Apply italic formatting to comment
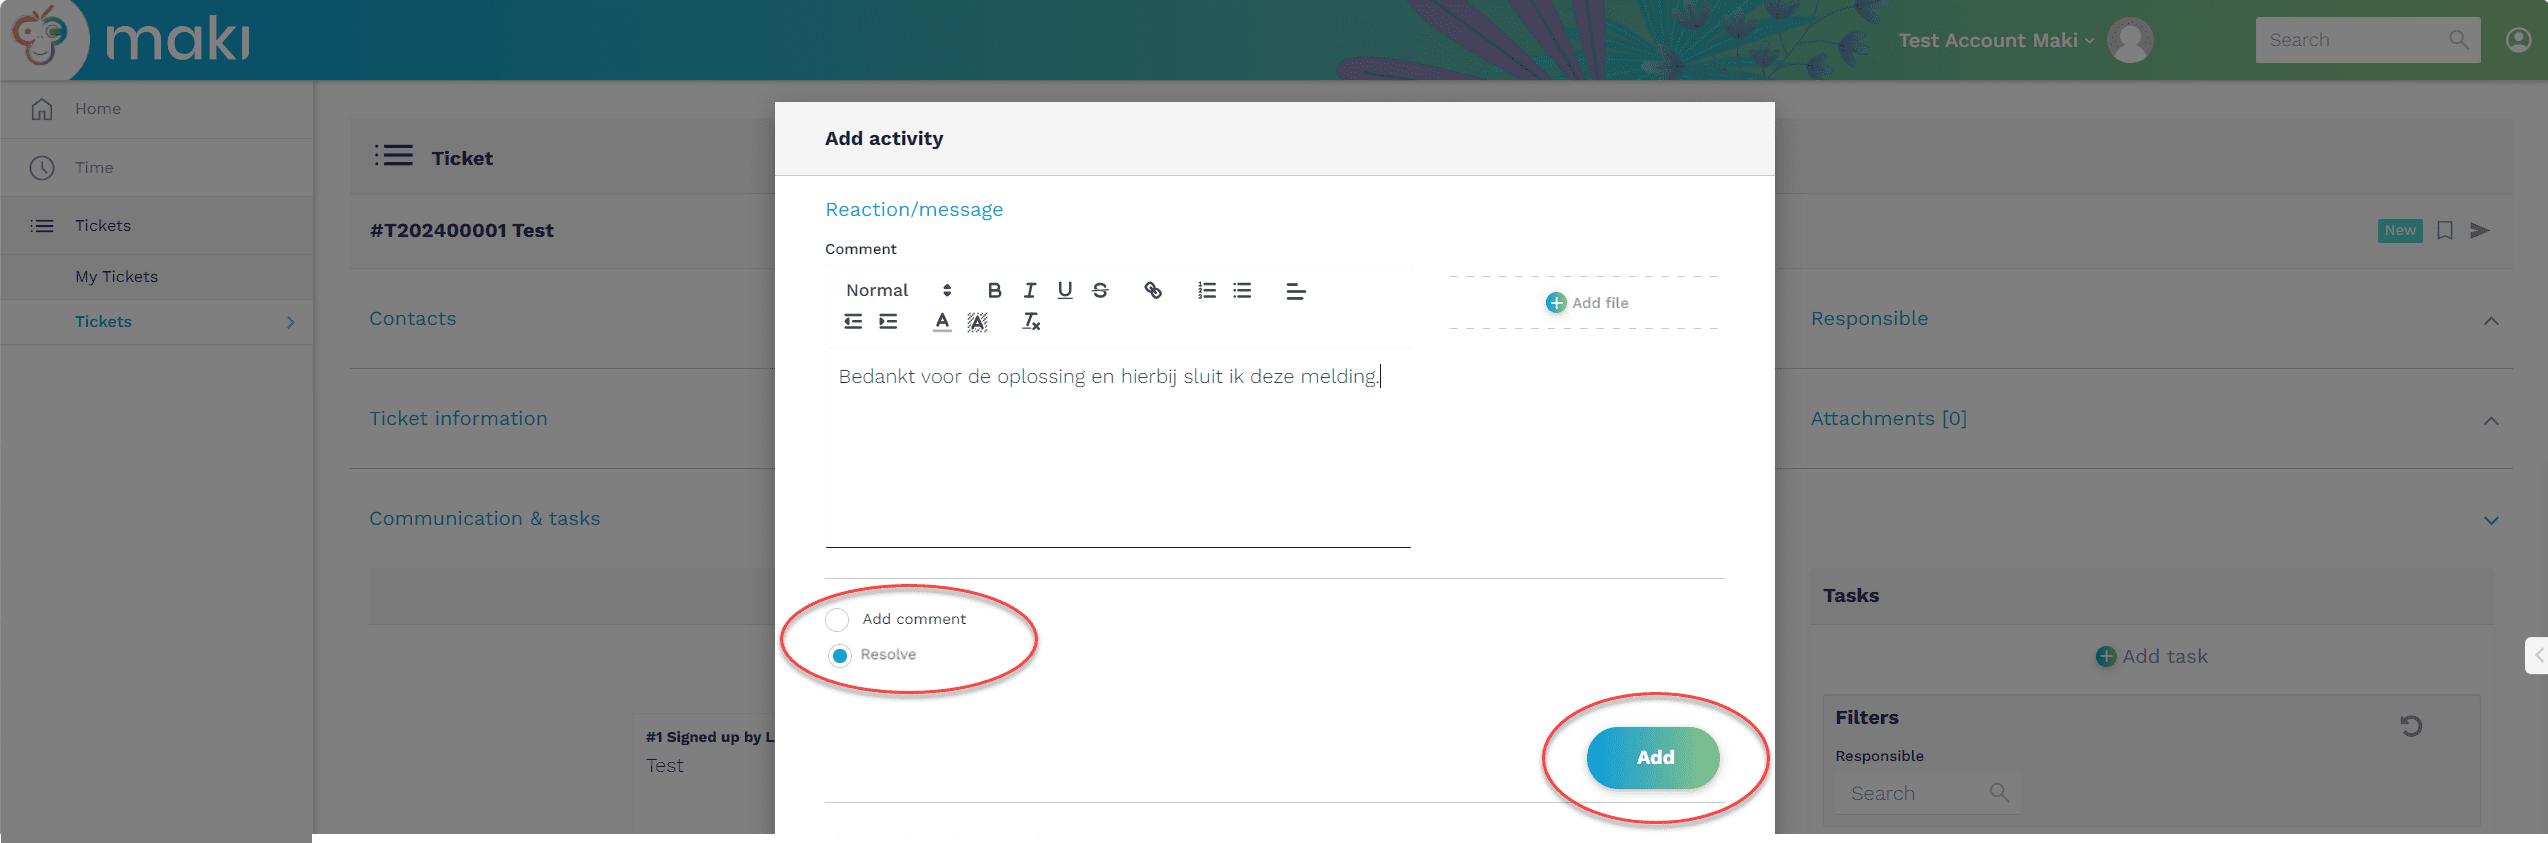 (1029, 290)
